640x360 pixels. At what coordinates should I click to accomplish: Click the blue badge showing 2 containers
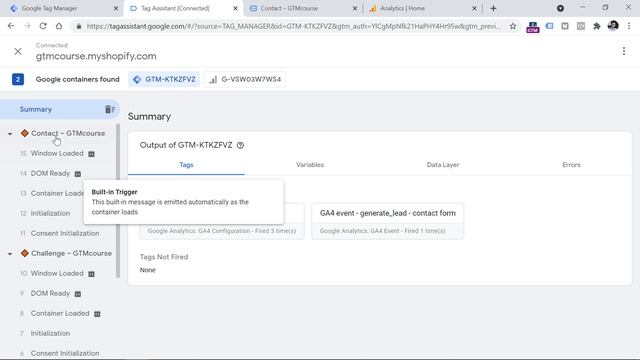(x=18, y=79)
